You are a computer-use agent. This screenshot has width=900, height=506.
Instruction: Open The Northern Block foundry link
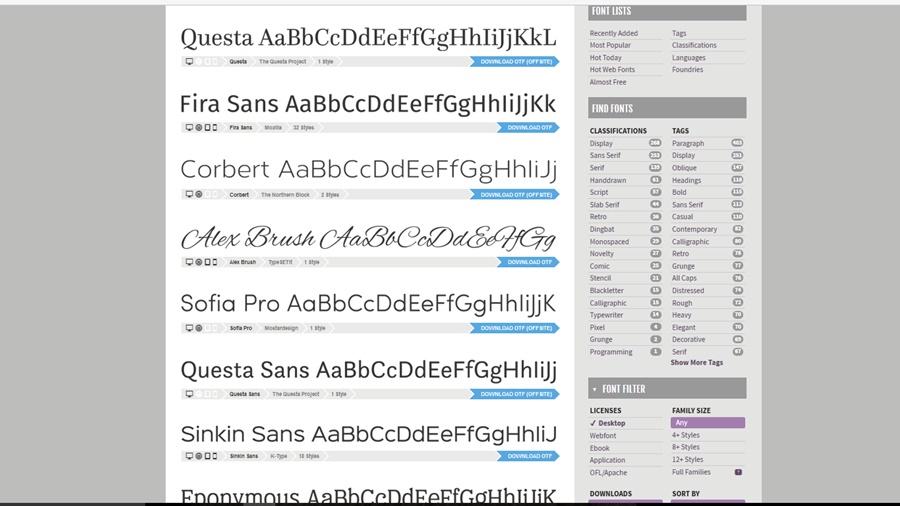click(285, 194)
